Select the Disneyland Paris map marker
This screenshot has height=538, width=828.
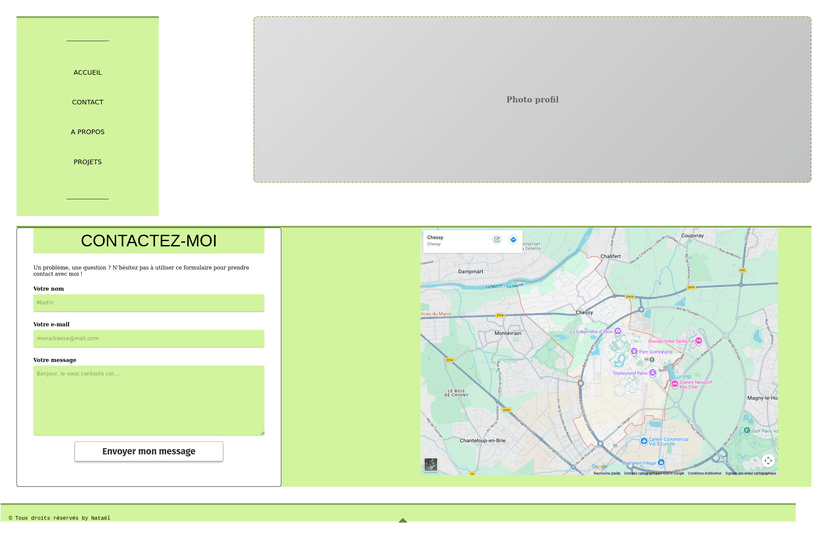pos(653,373)
